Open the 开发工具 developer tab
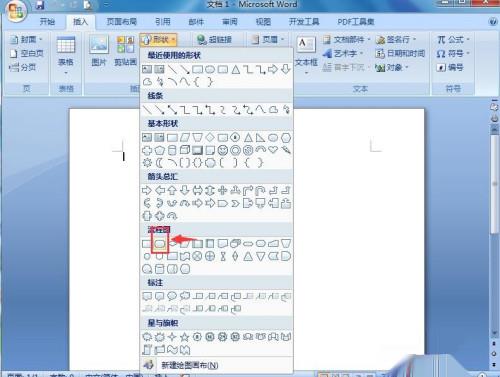Image resolution: width=500 pixels, height=377 pixels. (304, 22)
